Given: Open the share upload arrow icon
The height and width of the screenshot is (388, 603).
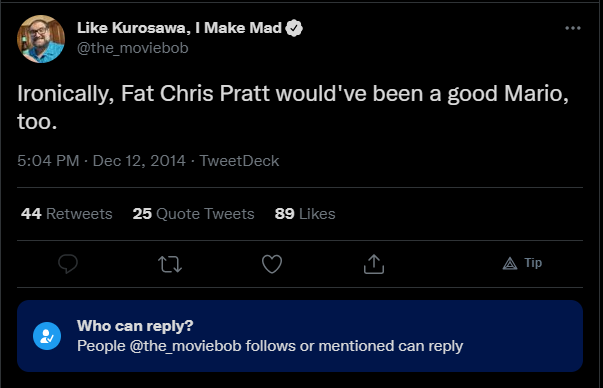Looking at the screenshot, I should (374, 264).
